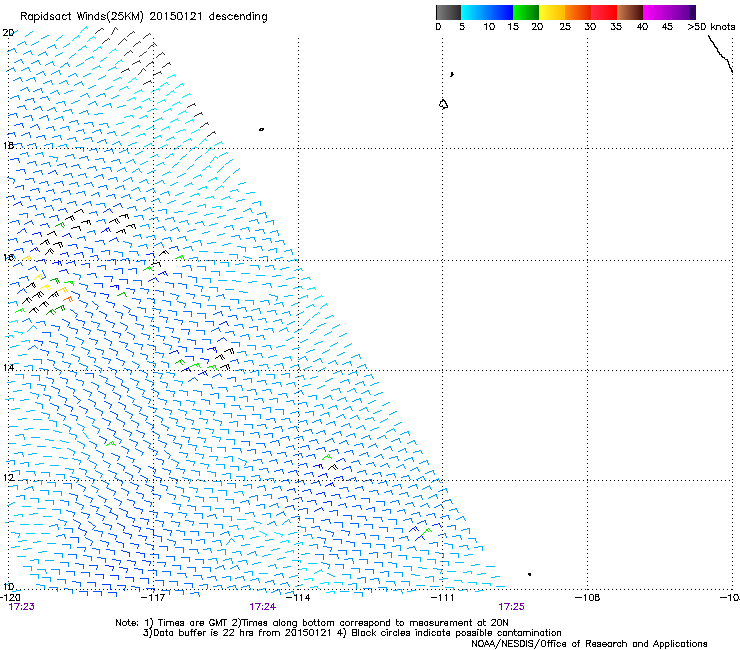The height and width of the screenshot is (650, 740).
Task: Click the brown 35-40 knots color segment
Action: click(630, 12)
